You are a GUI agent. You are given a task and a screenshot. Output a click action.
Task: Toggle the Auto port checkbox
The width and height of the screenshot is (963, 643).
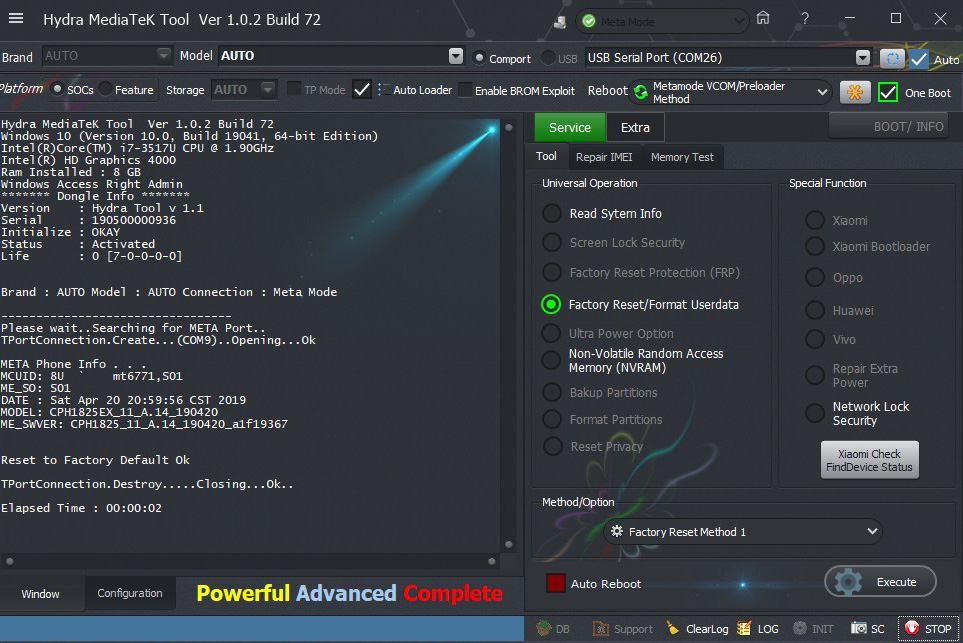tap(919, 59)
